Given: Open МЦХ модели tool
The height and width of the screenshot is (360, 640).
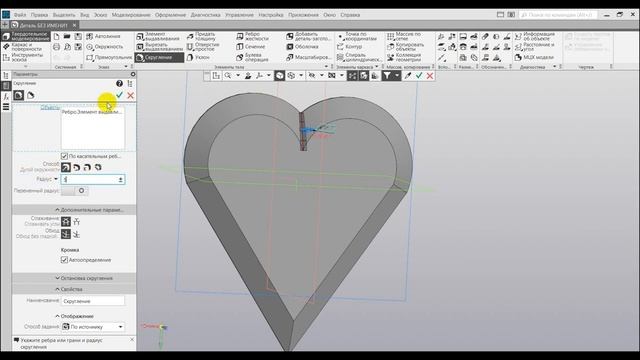Looking at the screenshot, I should [x=534, y=58].
